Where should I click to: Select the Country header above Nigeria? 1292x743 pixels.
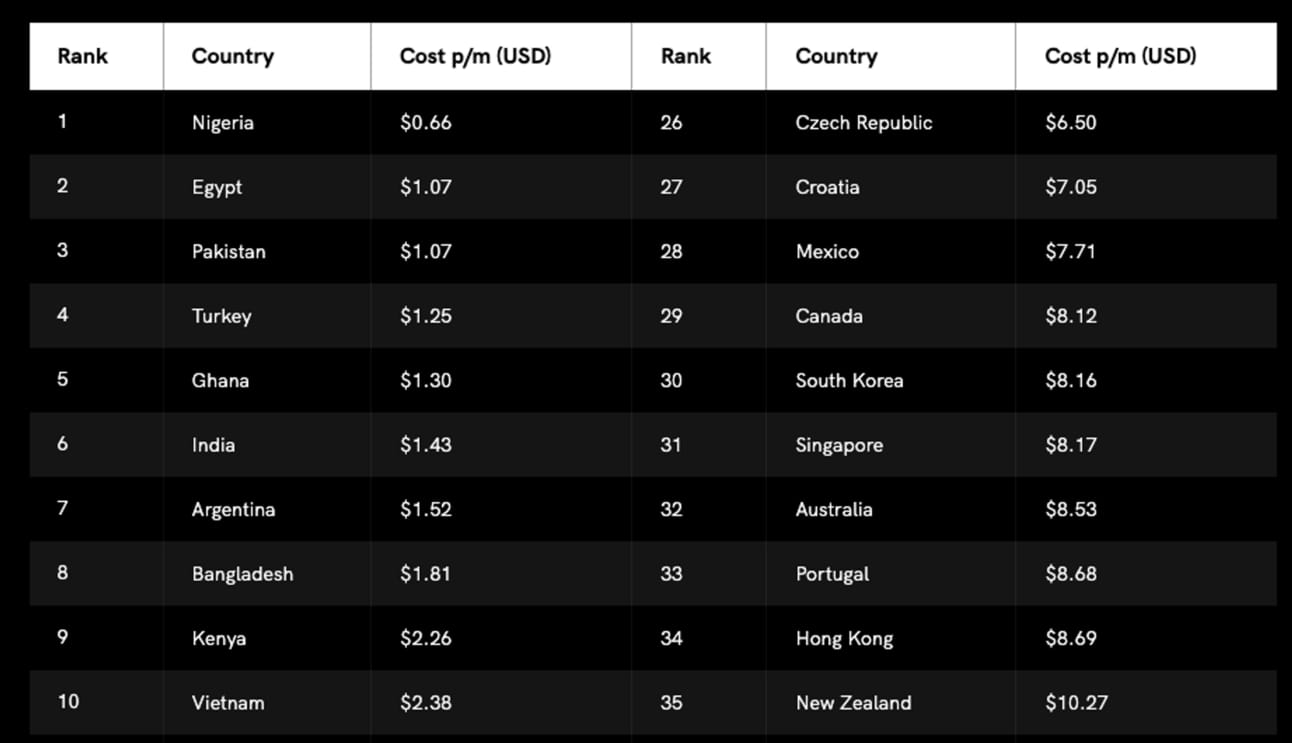(x=233, y=56)
